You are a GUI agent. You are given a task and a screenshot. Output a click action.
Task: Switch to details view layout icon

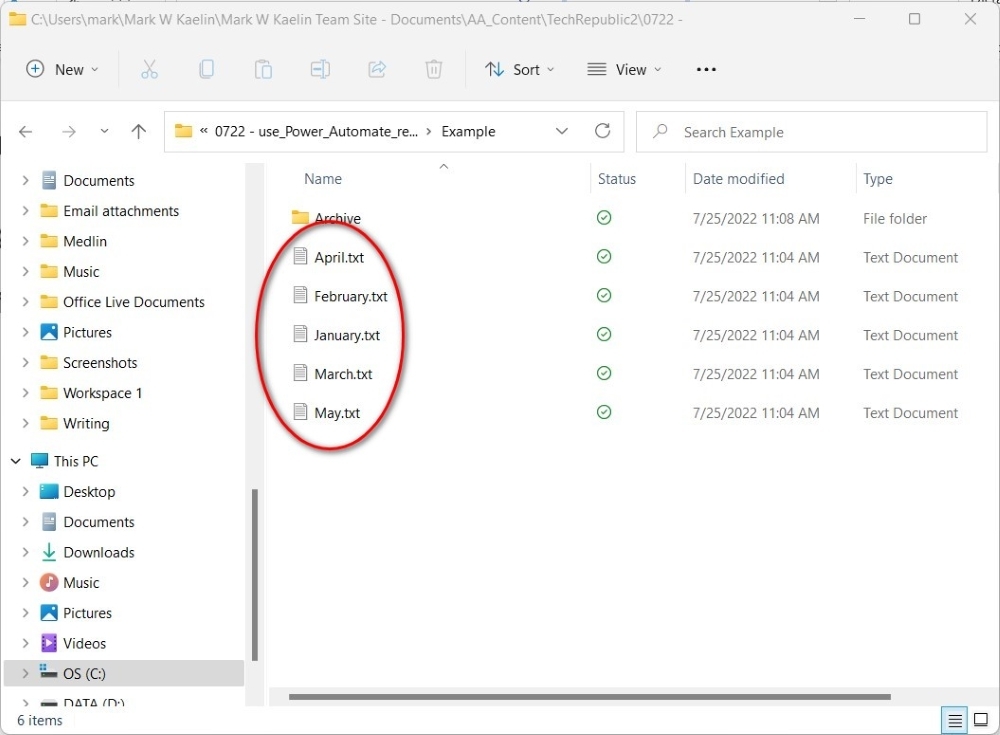(x=955, y=720)
